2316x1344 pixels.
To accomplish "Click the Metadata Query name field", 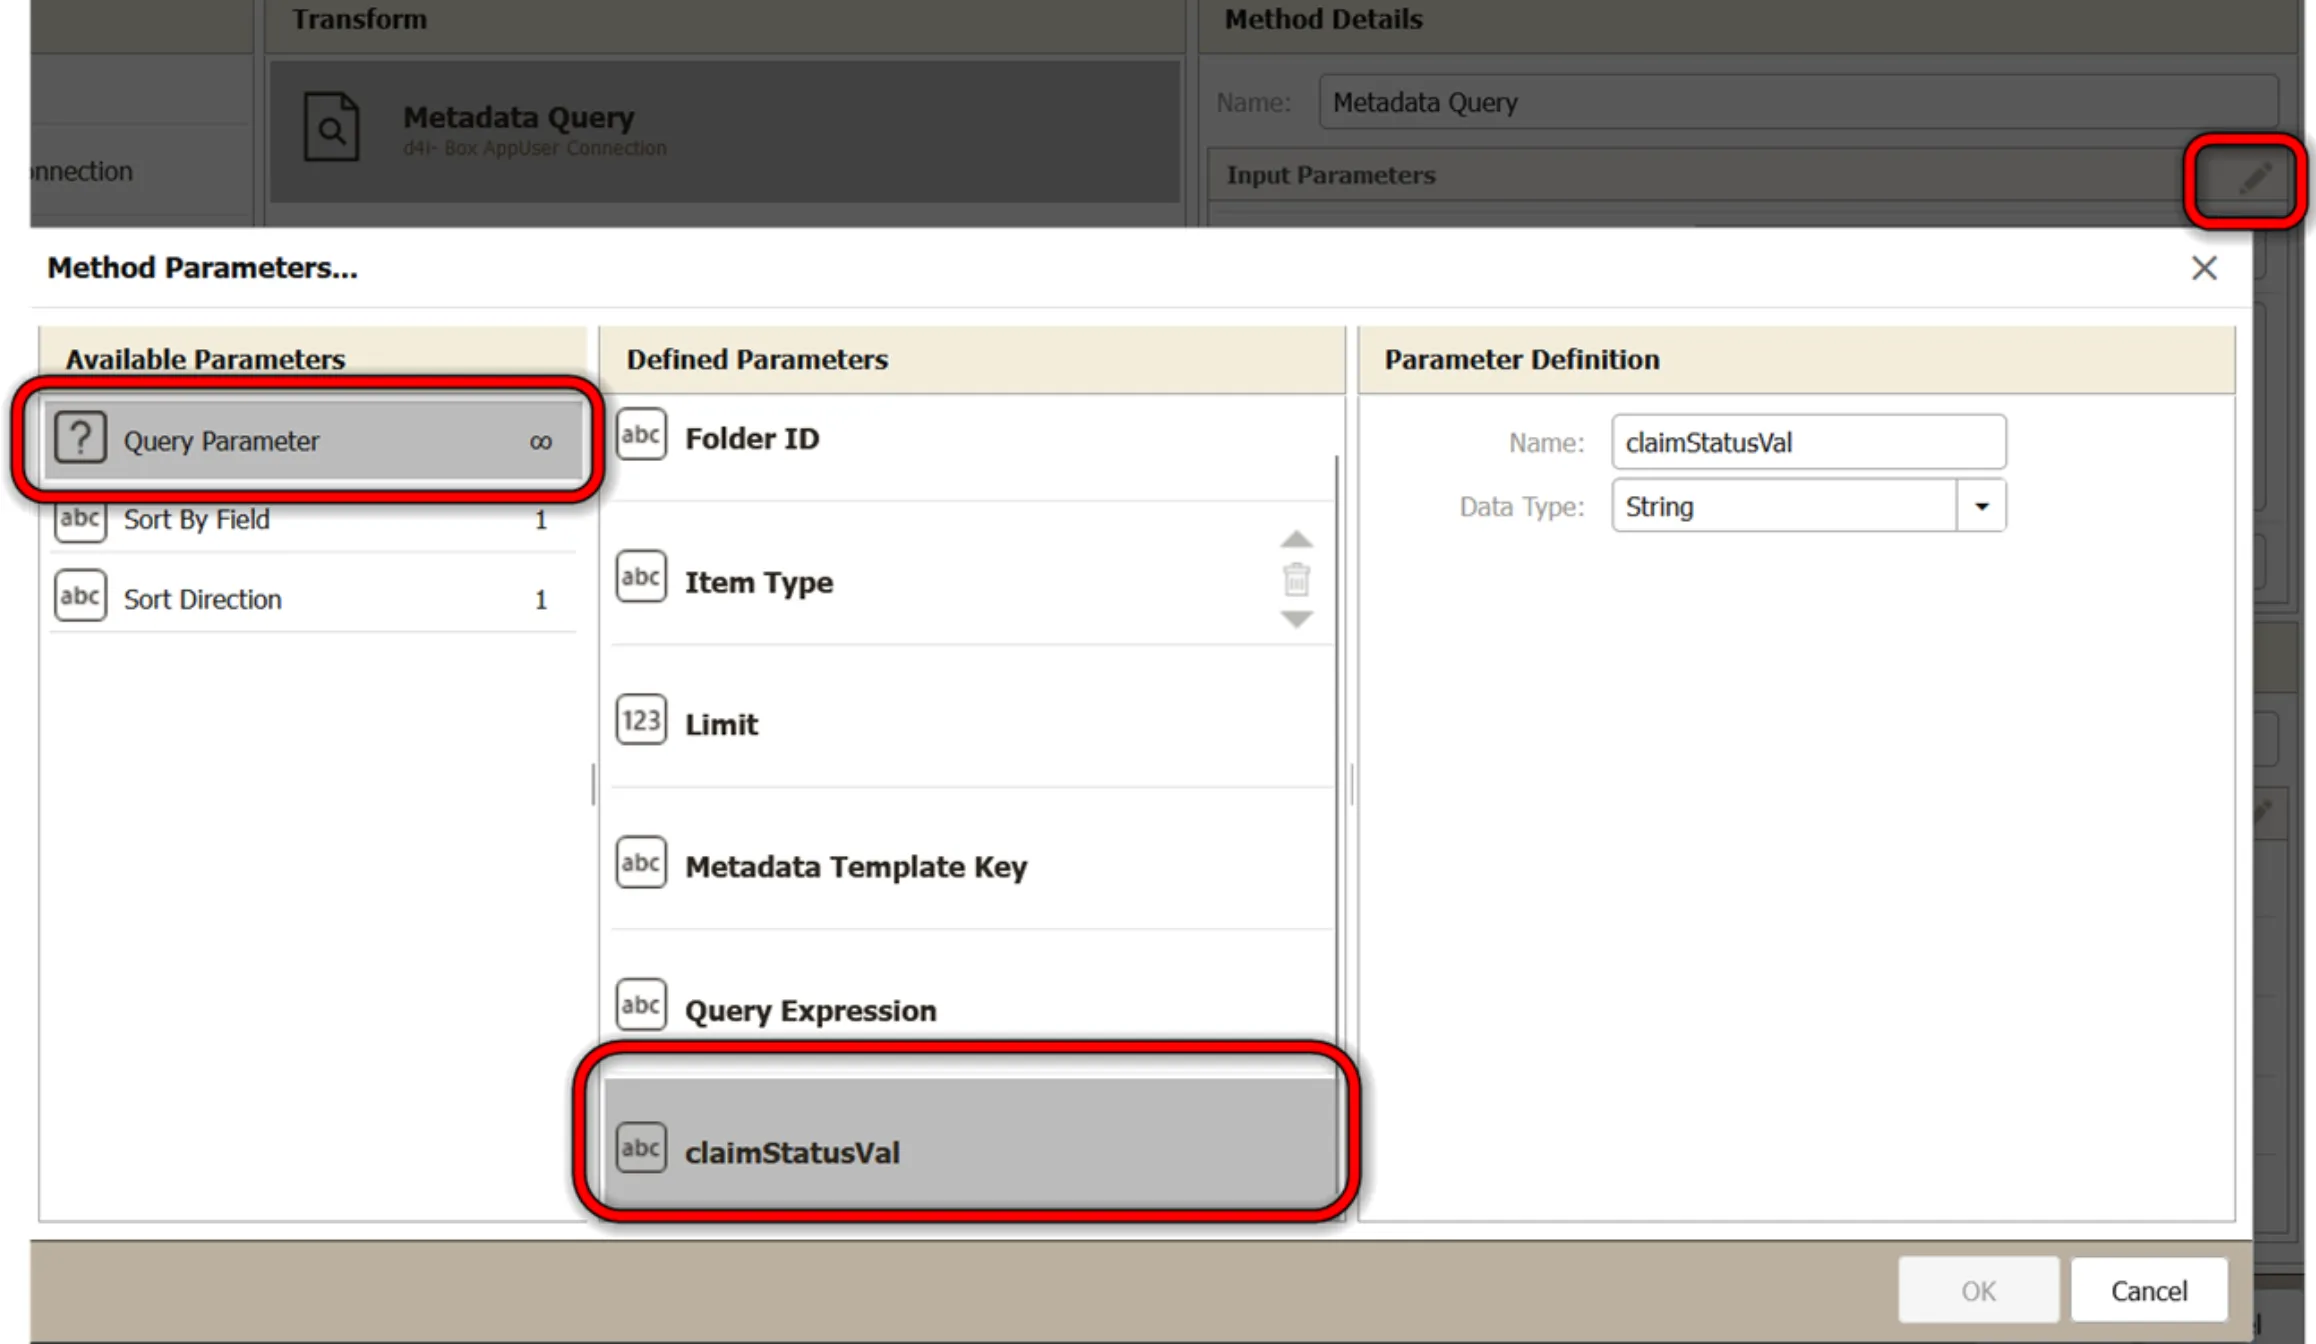I will coord(1798,102).
